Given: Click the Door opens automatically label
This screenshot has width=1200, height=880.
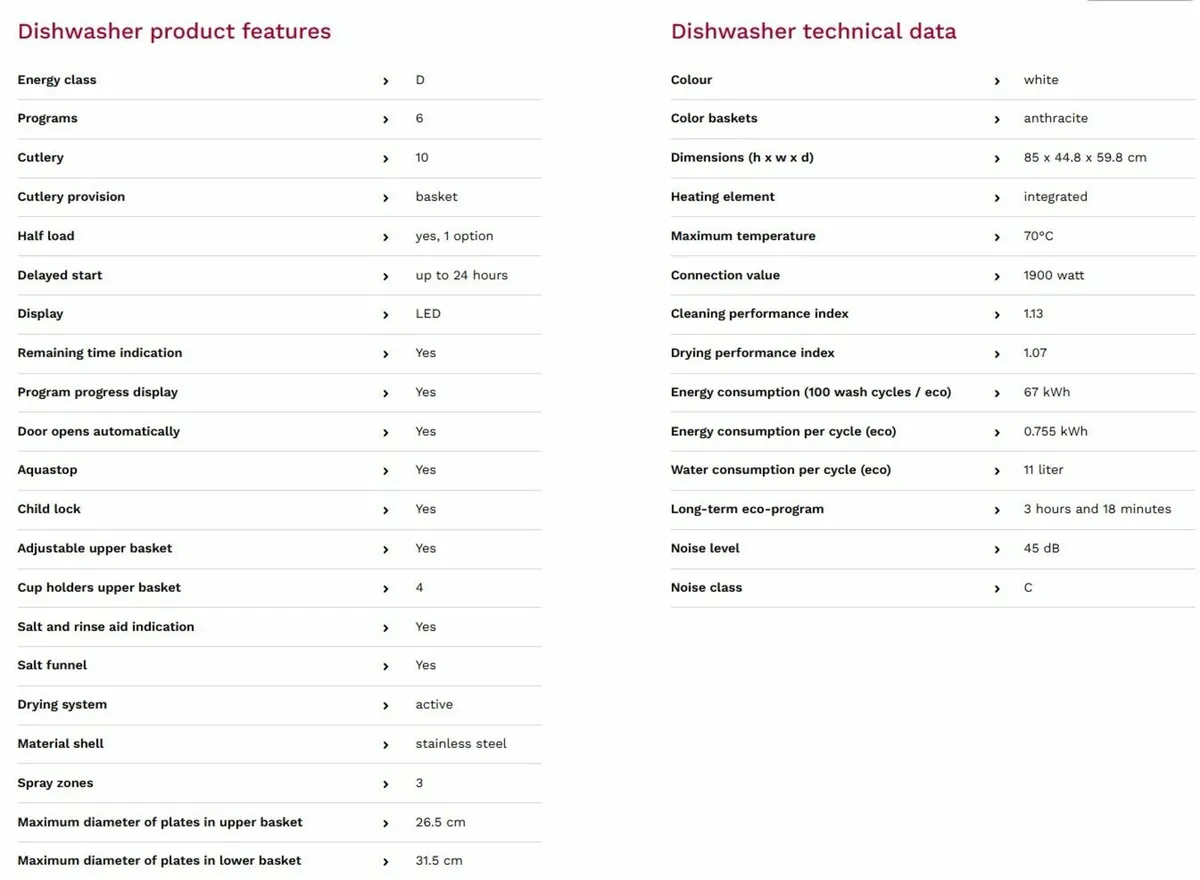Looking at the screenshot, I should [98, 431].
